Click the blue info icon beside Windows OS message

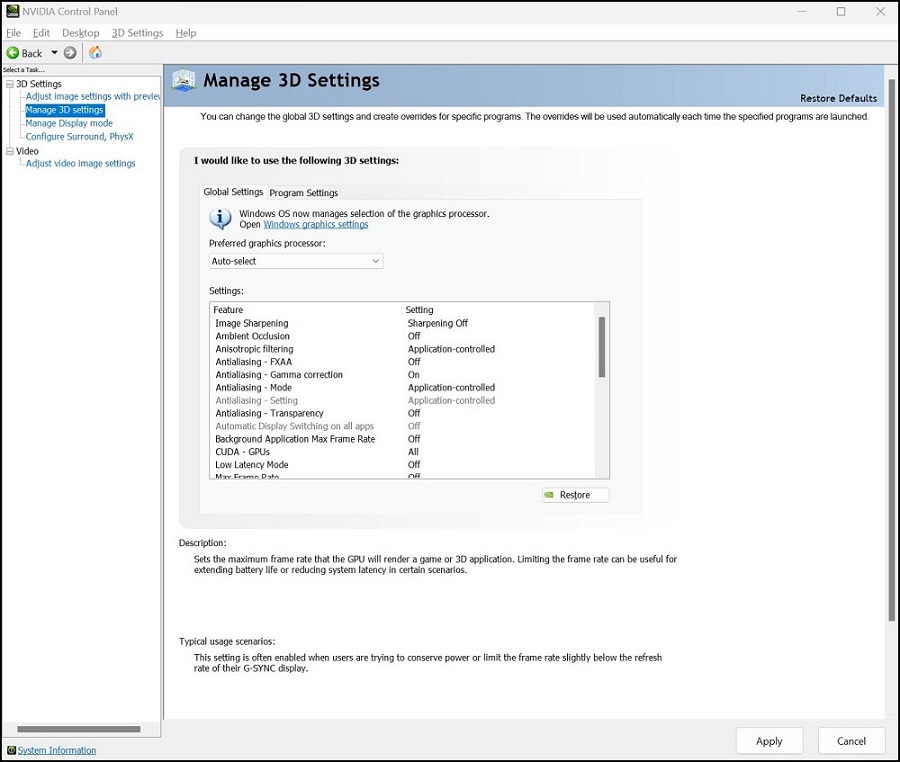pyautogui.click(x=220, y=218)
